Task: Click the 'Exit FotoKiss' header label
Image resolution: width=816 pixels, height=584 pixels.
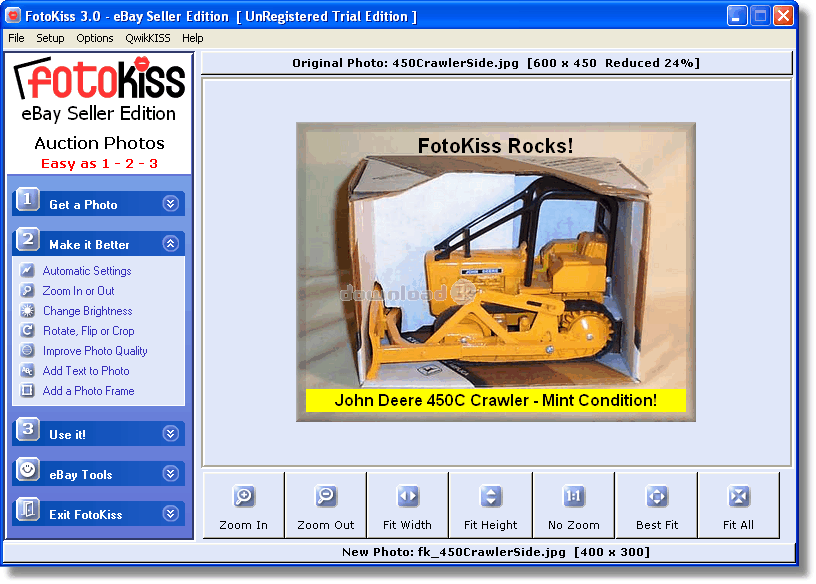Action: click(86, 515)
